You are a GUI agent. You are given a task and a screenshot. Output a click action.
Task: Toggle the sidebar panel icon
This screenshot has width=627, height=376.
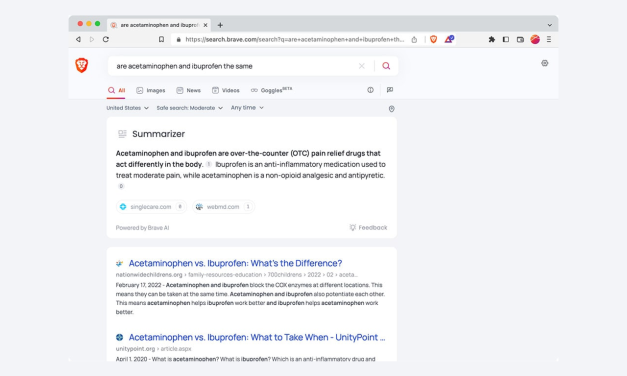[x=506, y=39]
